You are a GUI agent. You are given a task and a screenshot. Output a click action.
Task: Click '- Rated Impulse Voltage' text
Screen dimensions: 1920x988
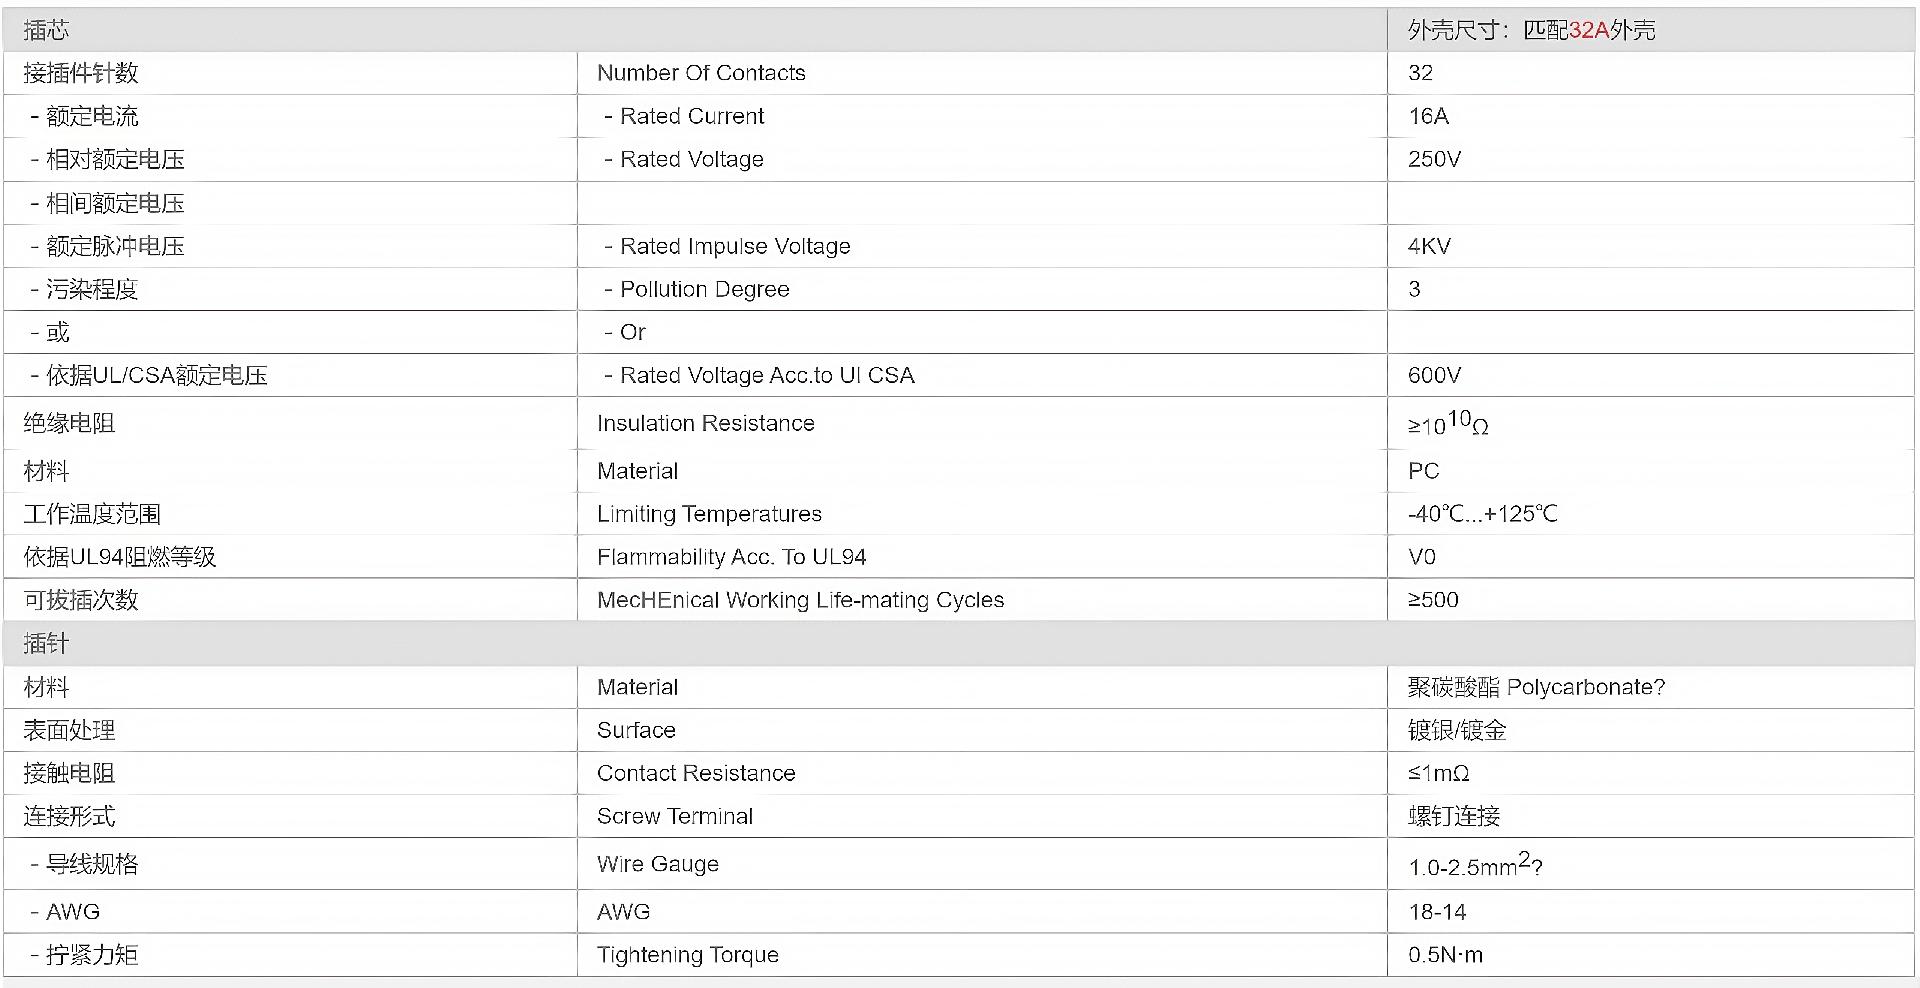727,246
